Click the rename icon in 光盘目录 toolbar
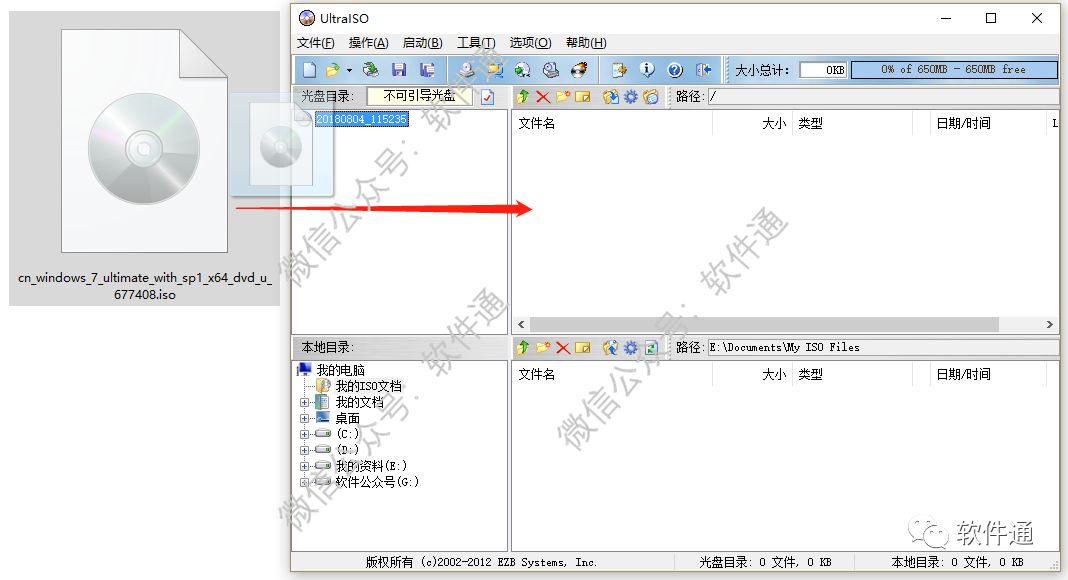The width and height of the screenshot is (1068, 580). pyautogui.click(x=582, y=97)
